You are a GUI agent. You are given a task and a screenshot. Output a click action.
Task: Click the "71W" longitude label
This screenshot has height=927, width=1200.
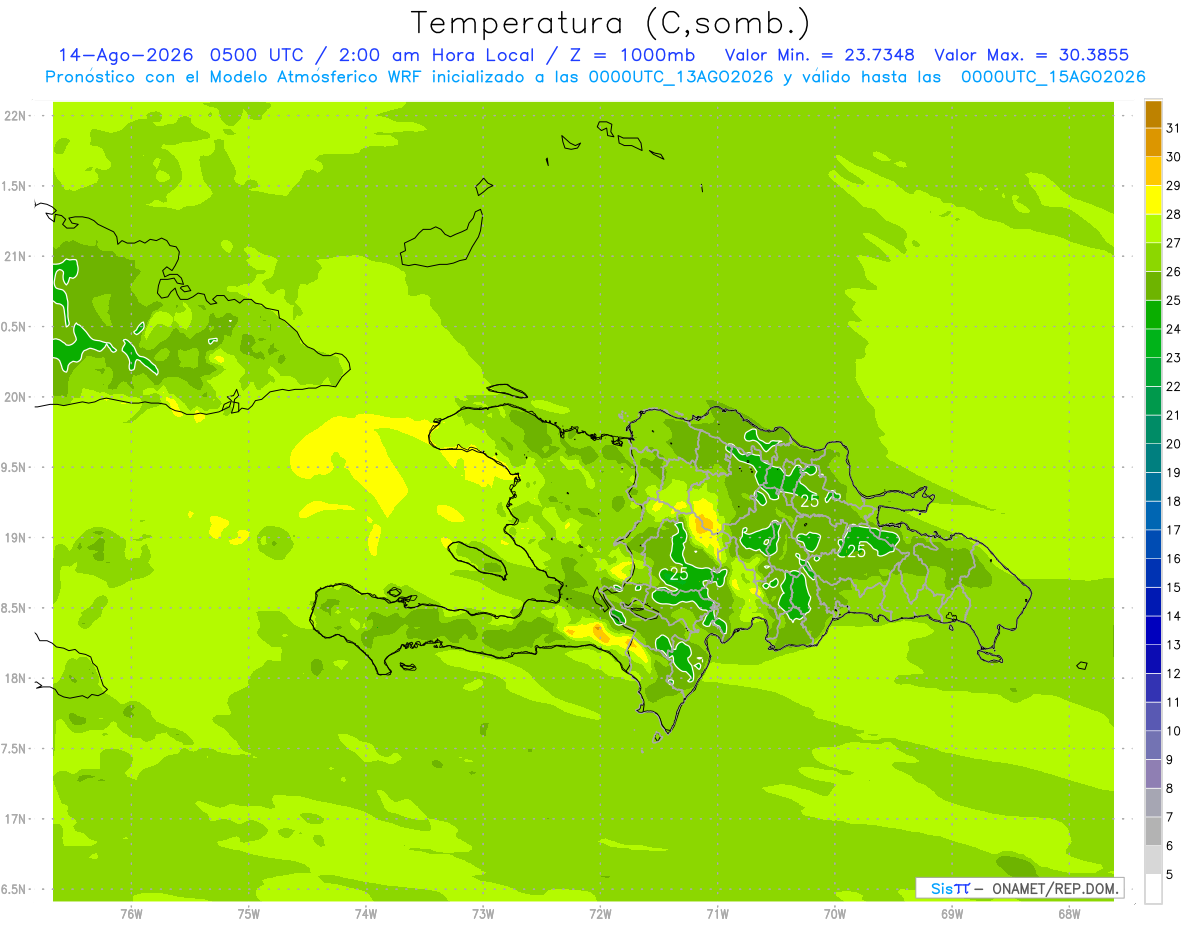pos(717,915)
